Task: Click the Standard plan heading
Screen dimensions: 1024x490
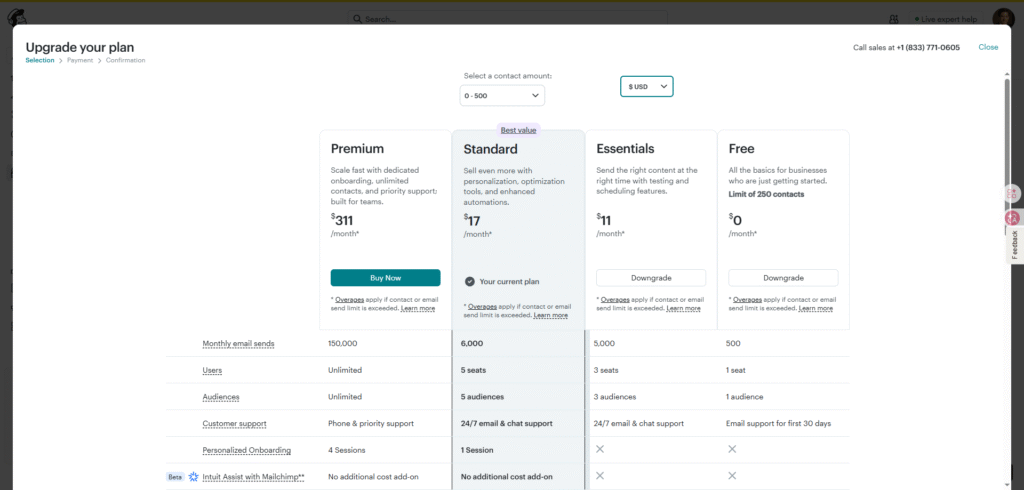Action: click(x=490, y=149)
